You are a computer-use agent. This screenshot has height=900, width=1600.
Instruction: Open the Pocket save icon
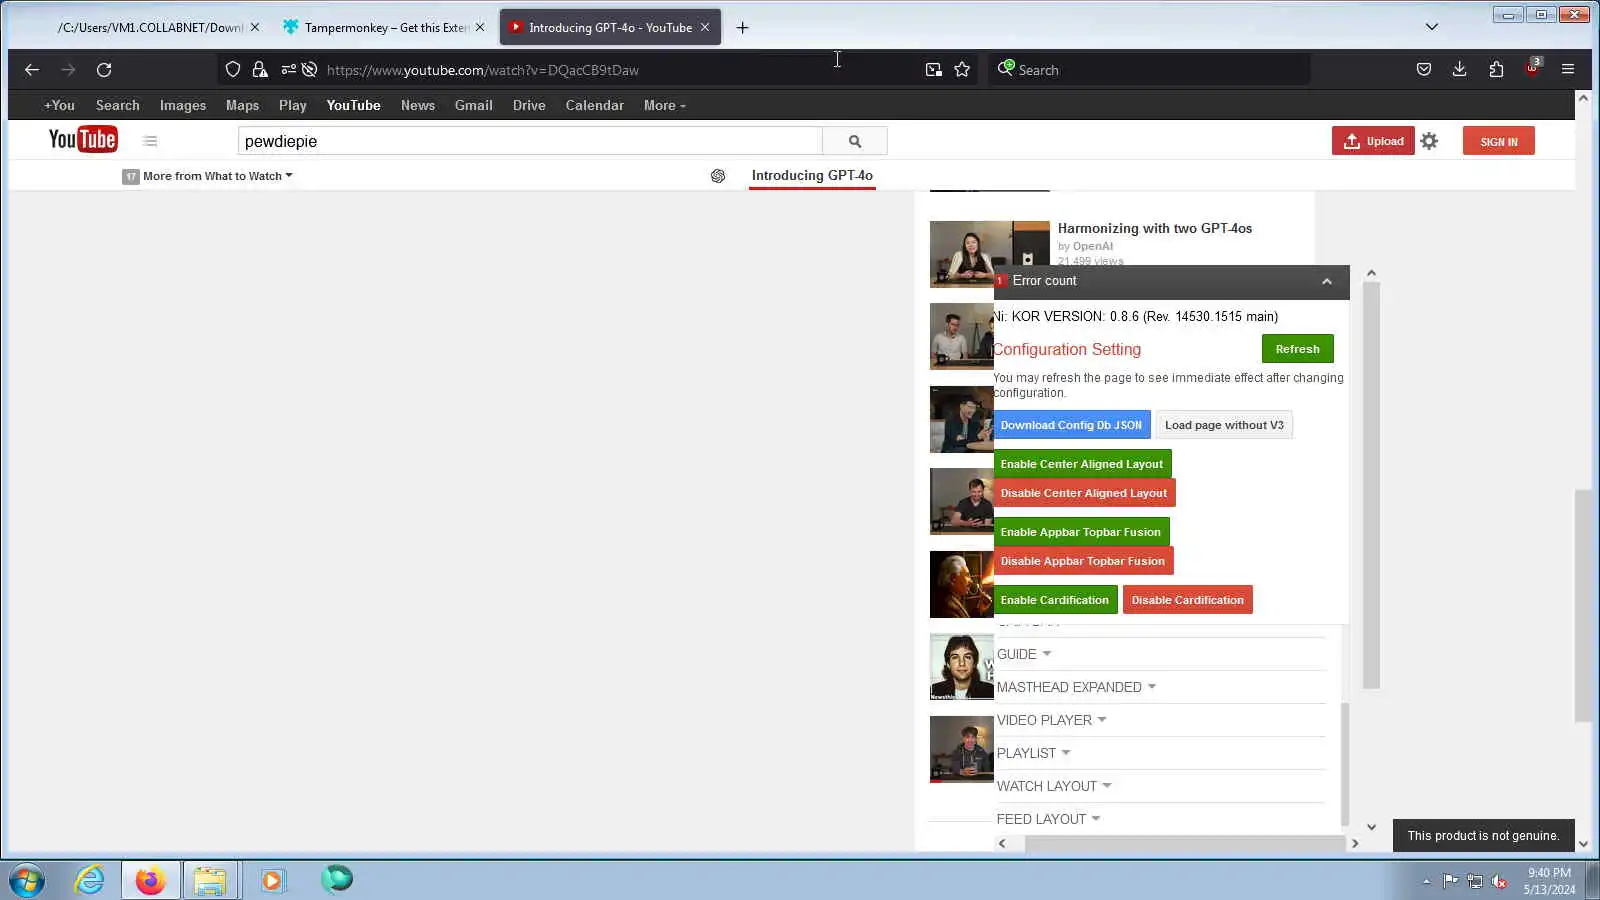[1424, 70]
